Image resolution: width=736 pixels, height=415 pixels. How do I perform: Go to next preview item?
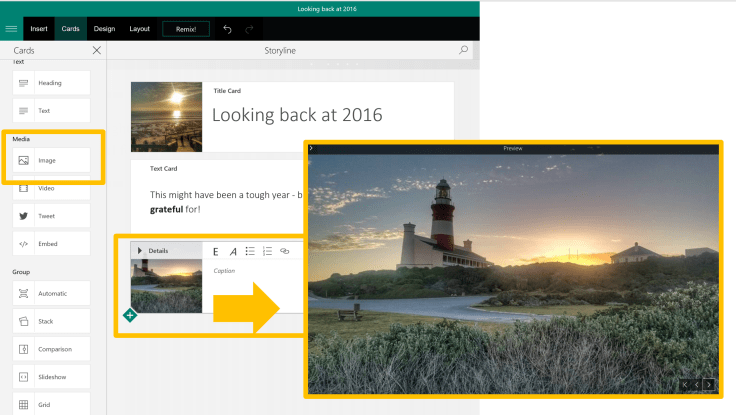pyautogui.click(x=709, y=384)
